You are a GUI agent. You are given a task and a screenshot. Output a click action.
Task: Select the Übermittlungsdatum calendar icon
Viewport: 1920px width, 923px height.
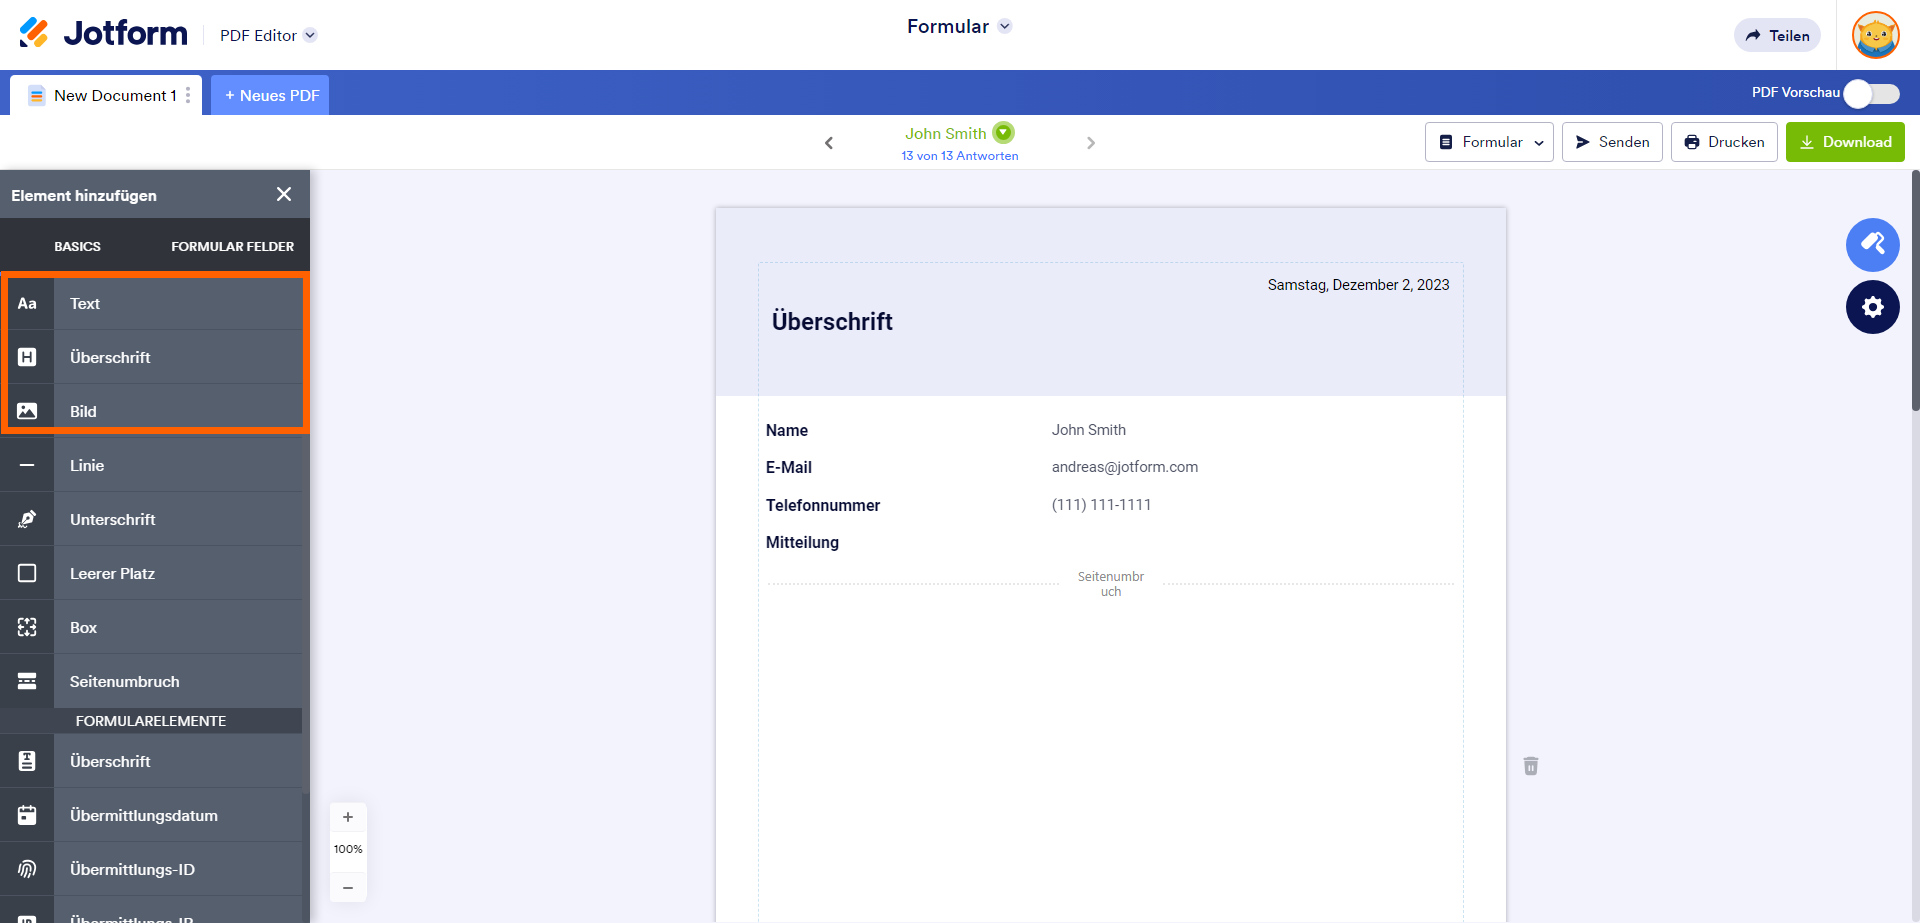27,816
